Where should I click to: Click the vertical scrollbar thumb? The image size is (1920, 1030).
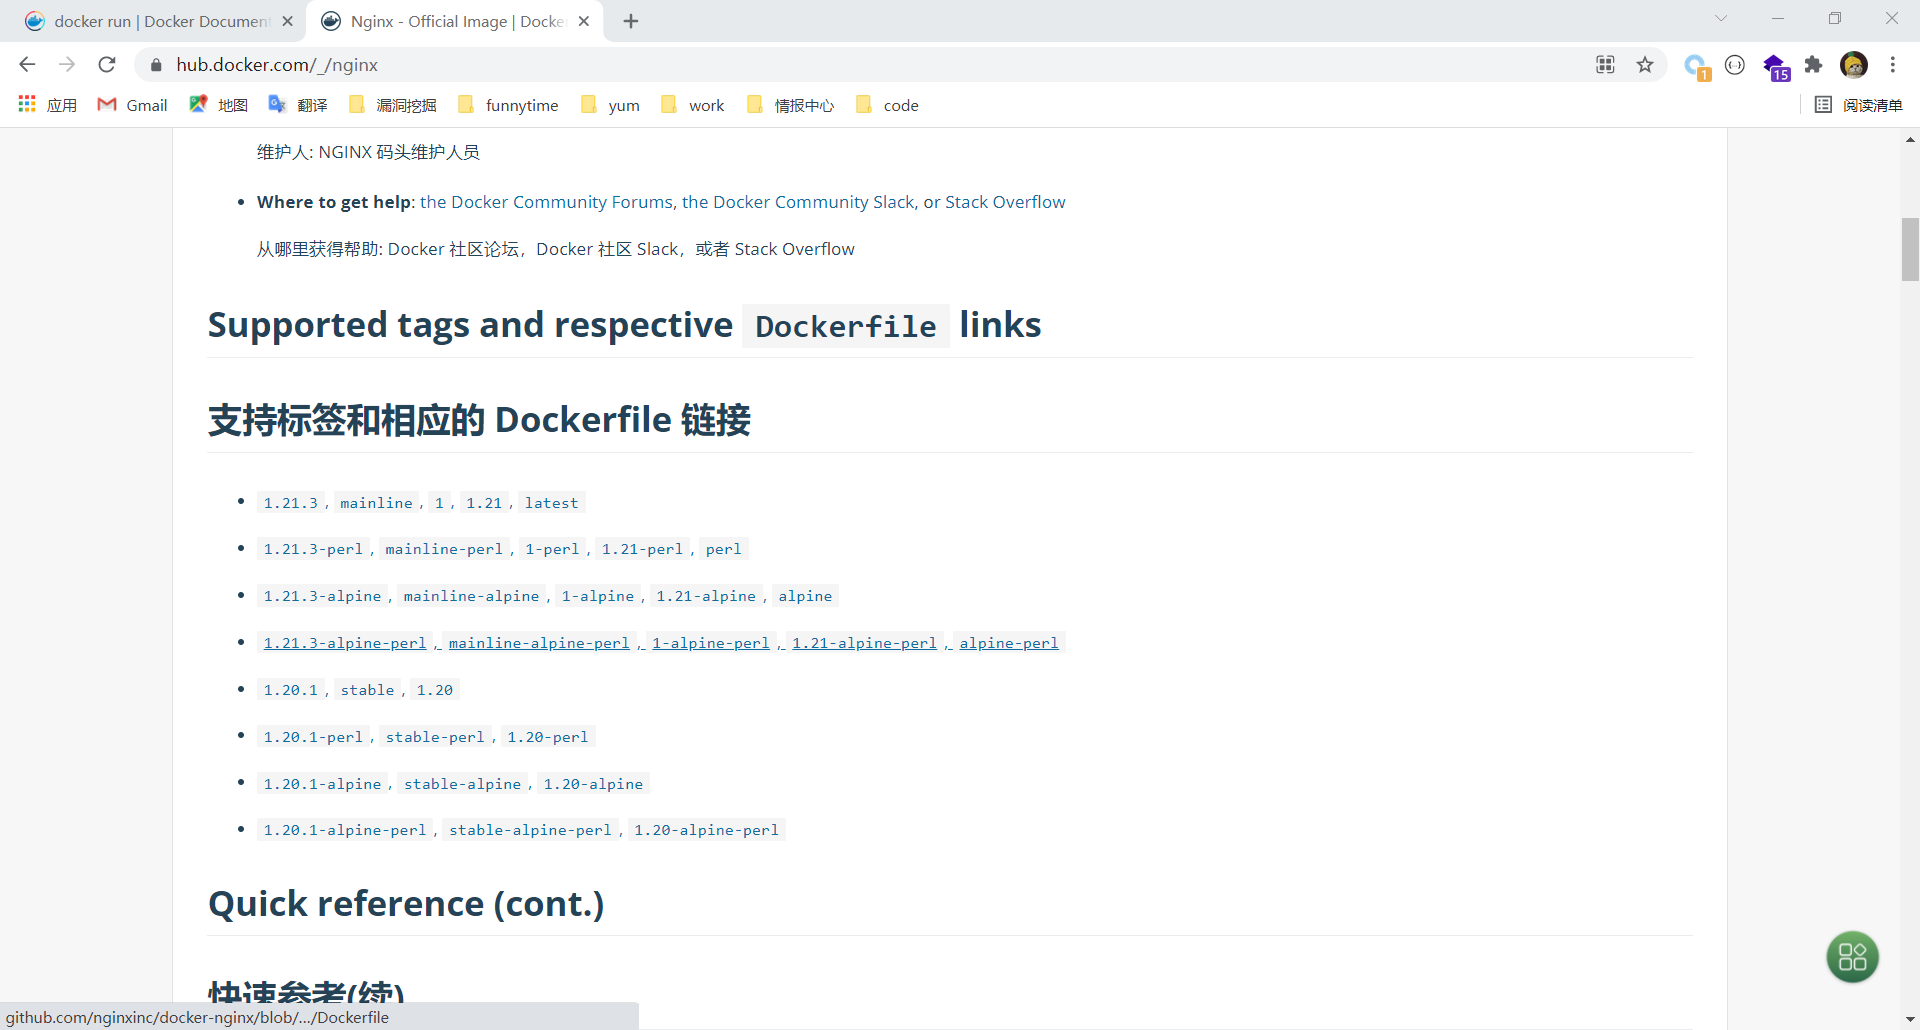pos(1910,249)
